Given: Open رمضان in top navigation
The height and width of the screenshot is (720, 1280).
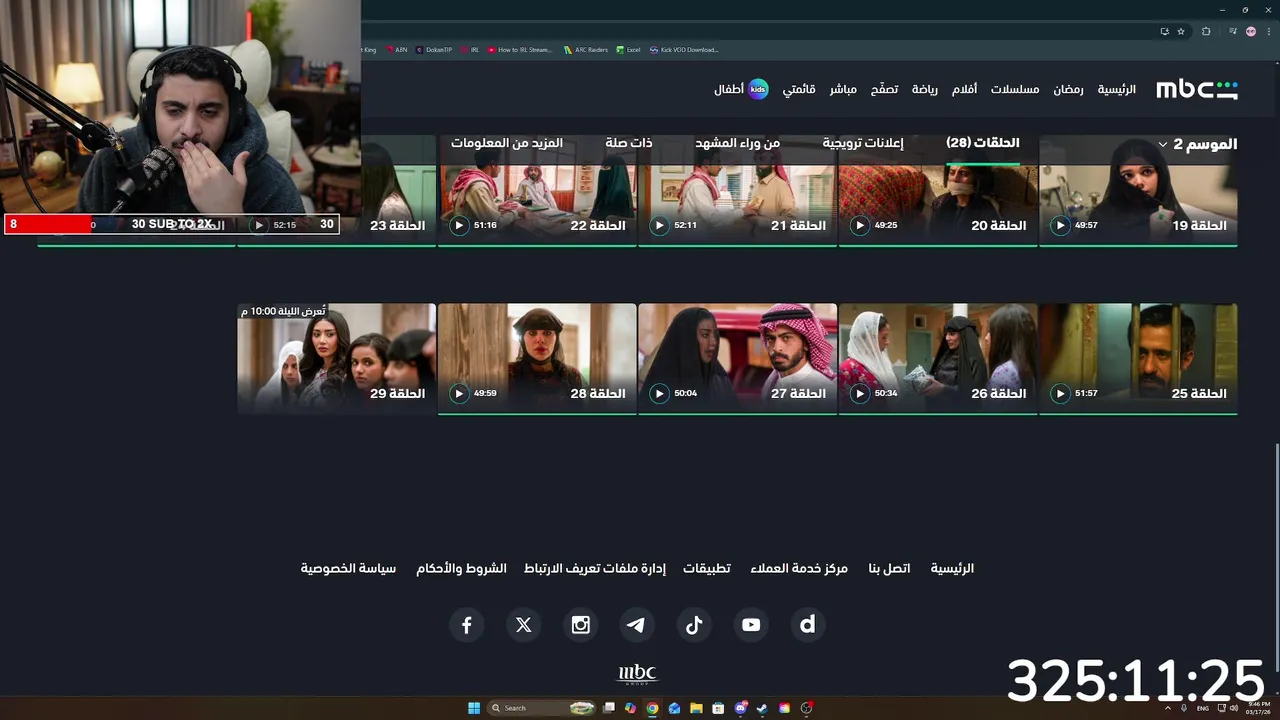Looking at the screenshot, I should pos(1068,89).
